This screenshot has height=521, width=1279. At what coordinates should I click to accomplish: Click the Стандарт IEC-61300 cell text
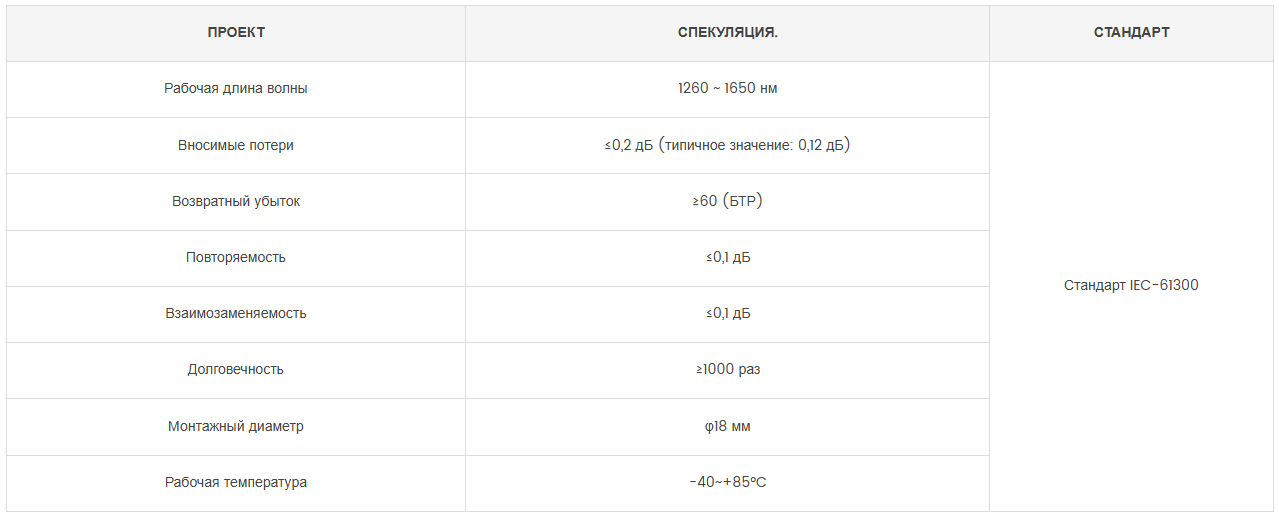tap(1131, 285)
